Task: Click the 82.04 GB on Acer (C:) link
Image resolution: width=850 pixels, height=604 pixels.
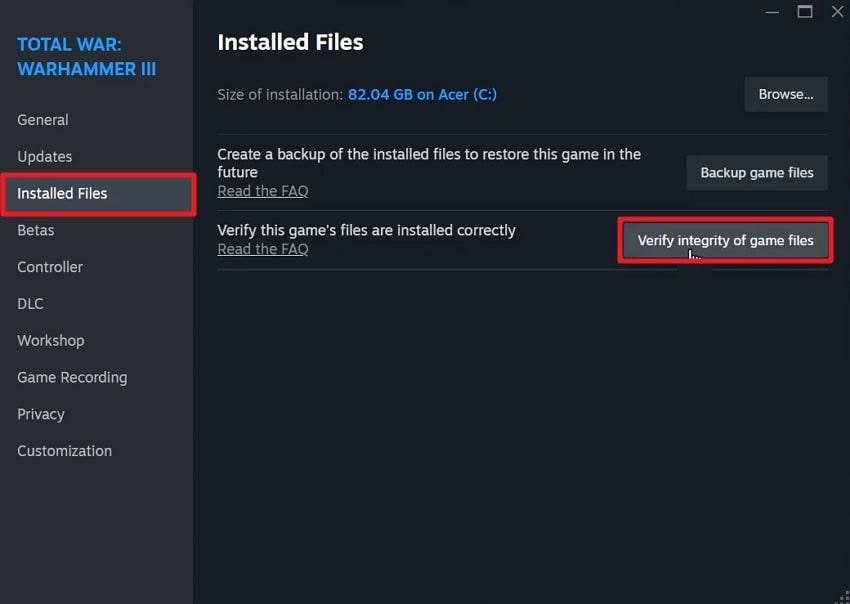Action: tap(420, 94)
